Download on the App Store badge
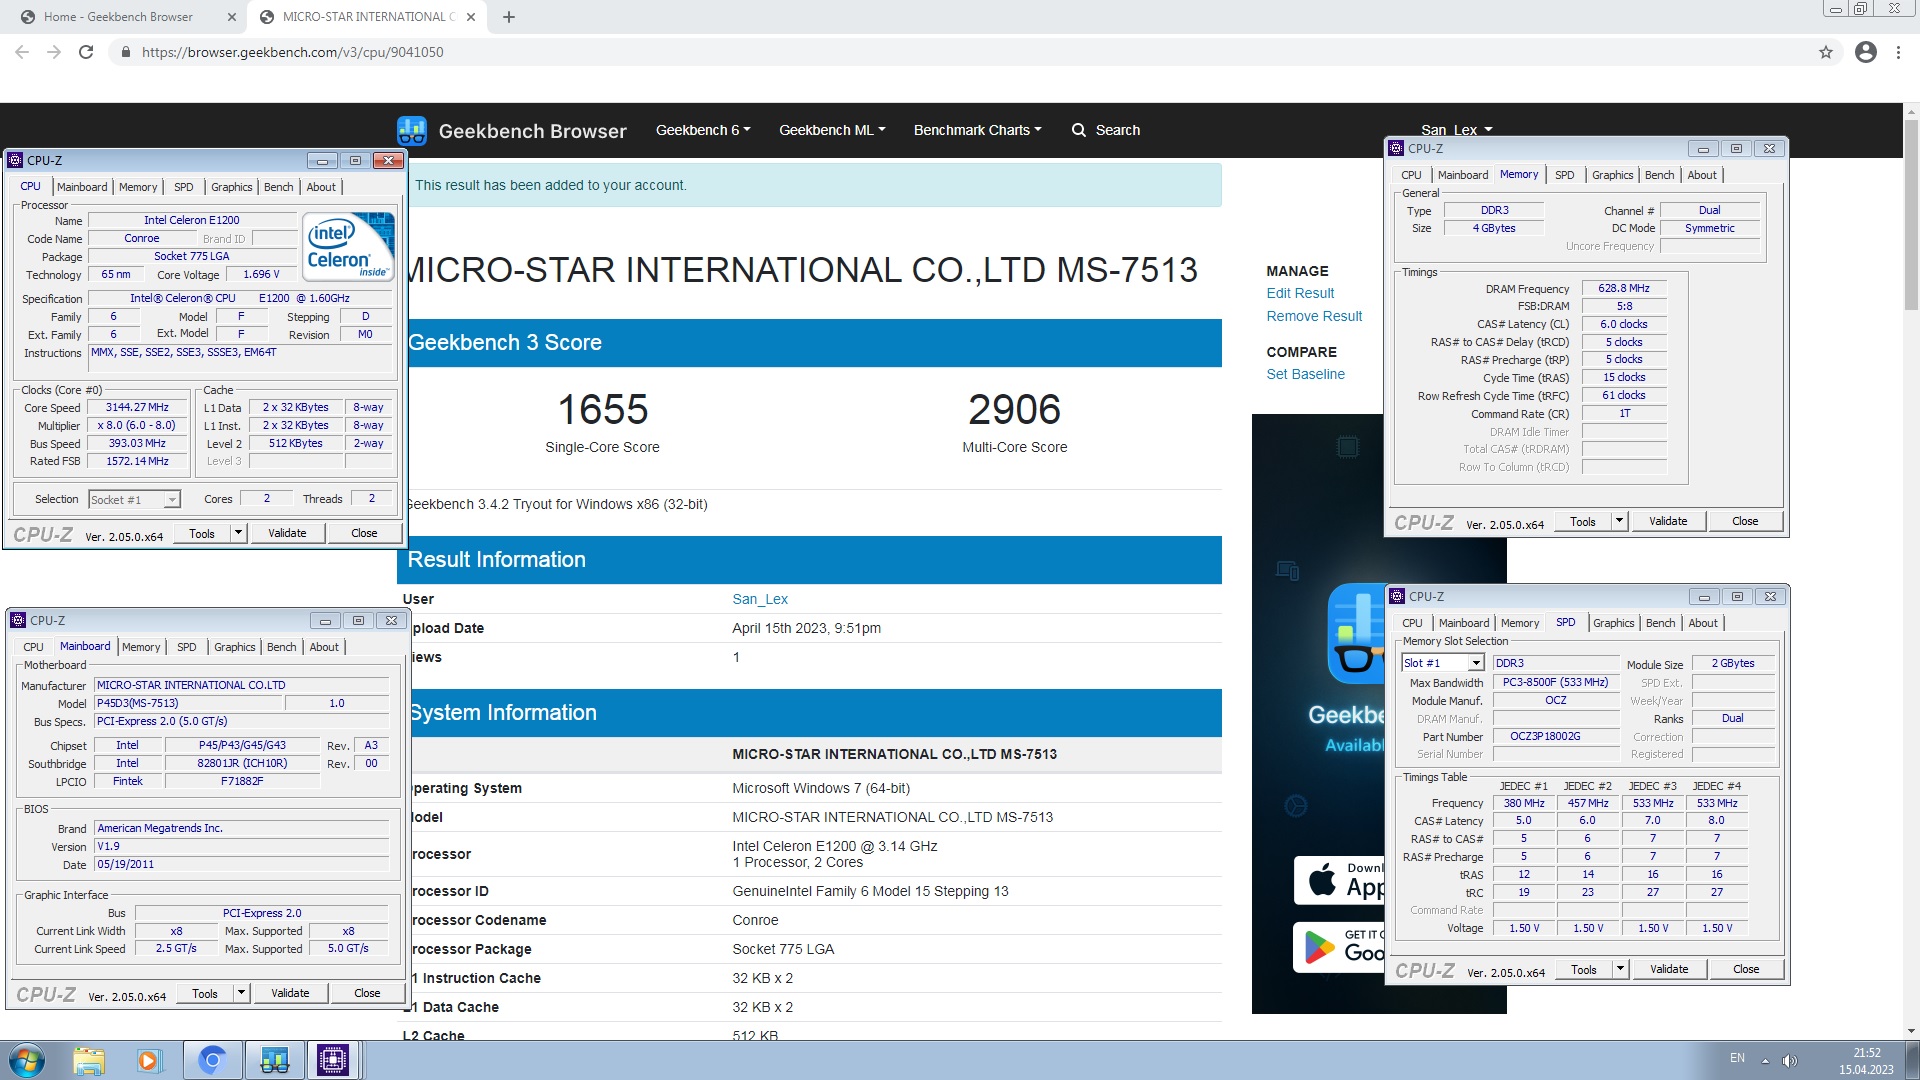This screenshot has height=1080, width=1920. pyautogui.click(x=1339, y=880)
